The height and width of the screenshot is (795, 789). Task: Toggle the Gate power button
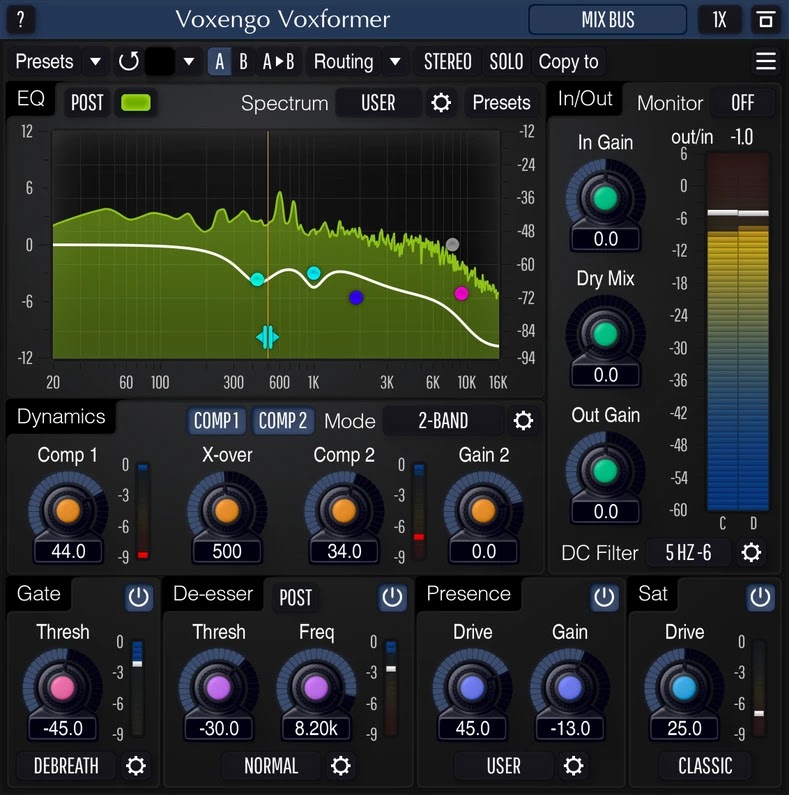pyautogui.click(x=138, y=597)
